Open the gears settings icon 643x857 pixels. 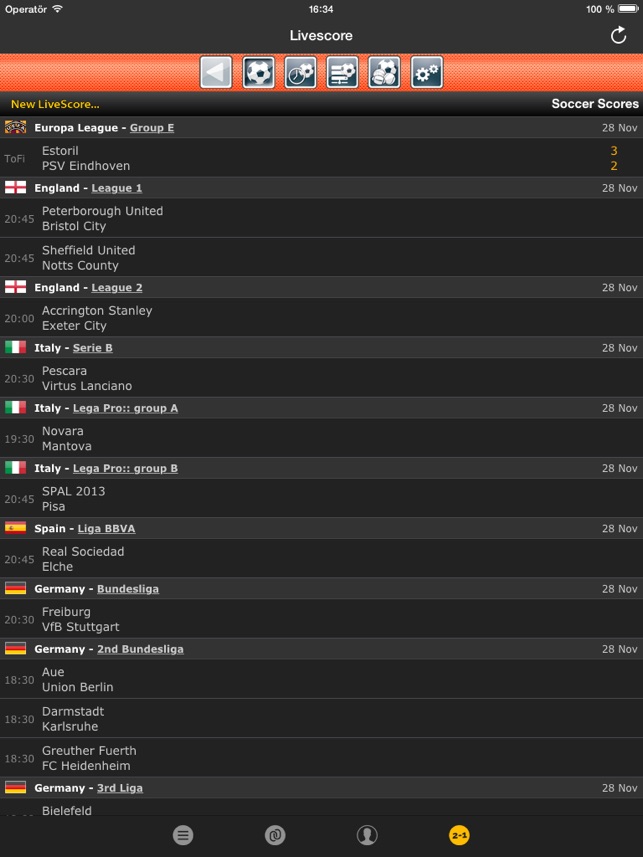pos(427,72)
